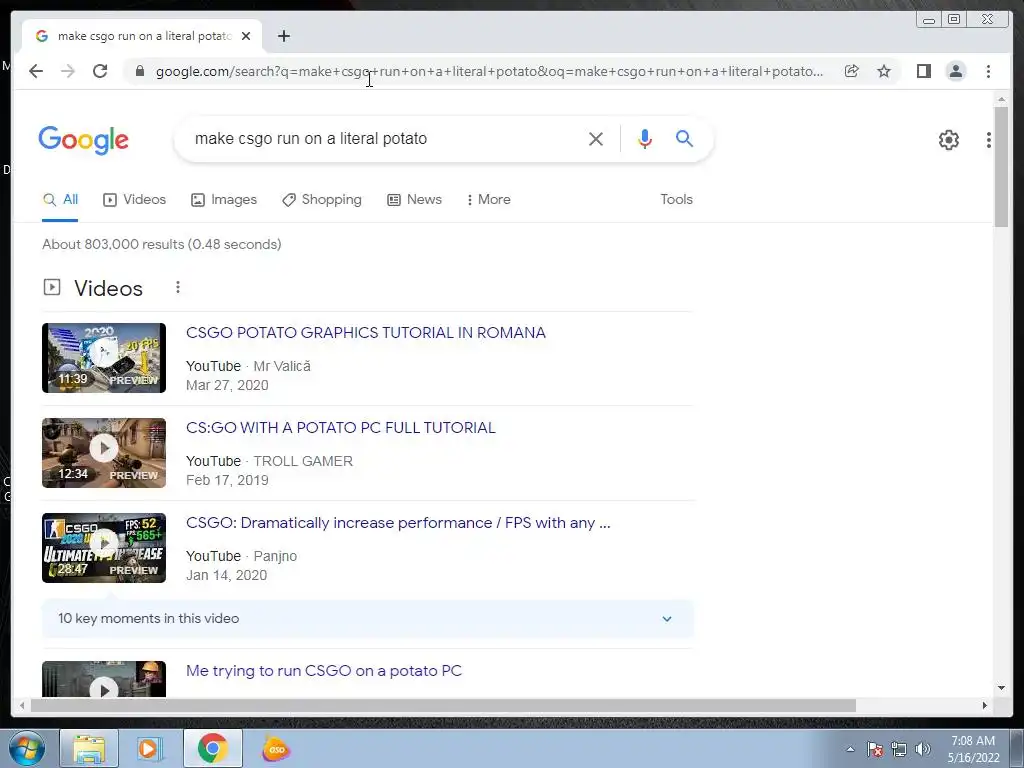Open the Windows Start menu
This screenshot has width=1024, height=768.
point(26,748)
